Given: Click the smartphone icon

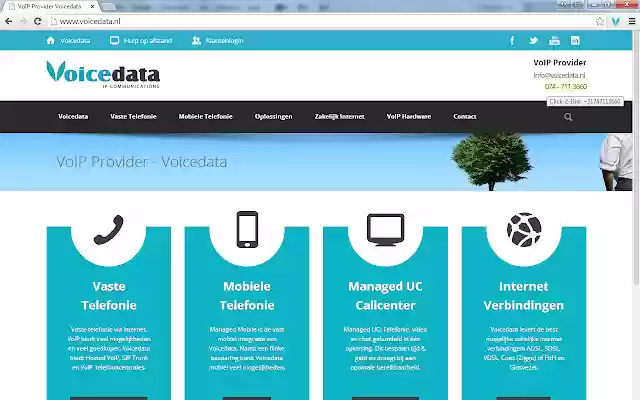Looking at the screenshot, I should pos(247,229).
